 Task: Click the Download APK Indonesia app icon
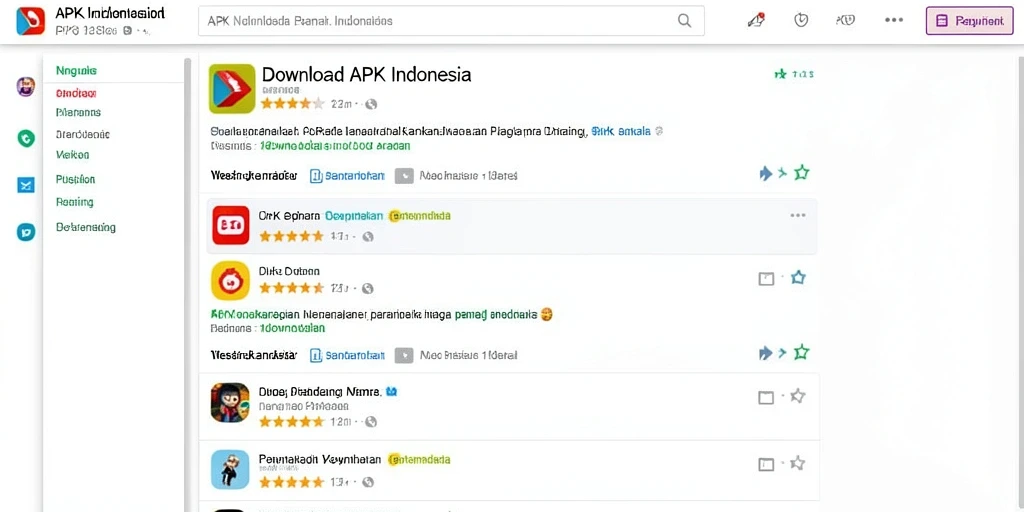(232, 89)
